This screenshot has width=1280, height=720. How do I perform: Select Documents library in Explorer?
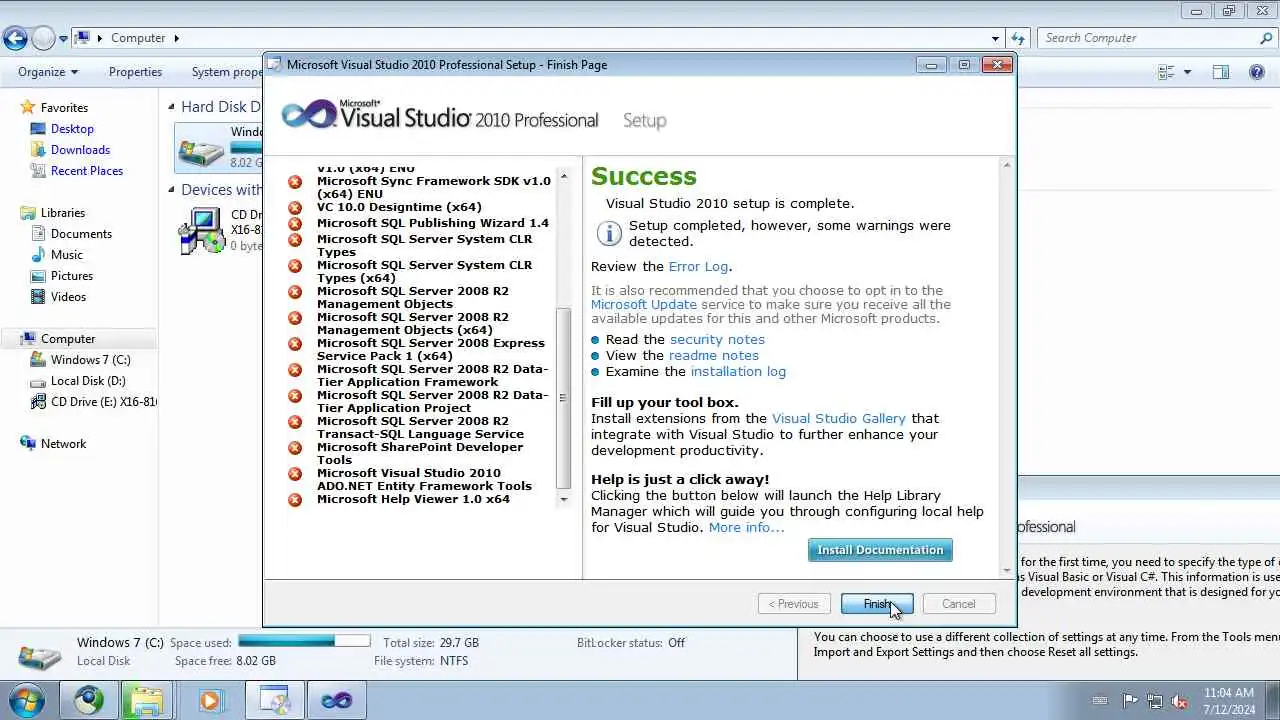point(81,234)
